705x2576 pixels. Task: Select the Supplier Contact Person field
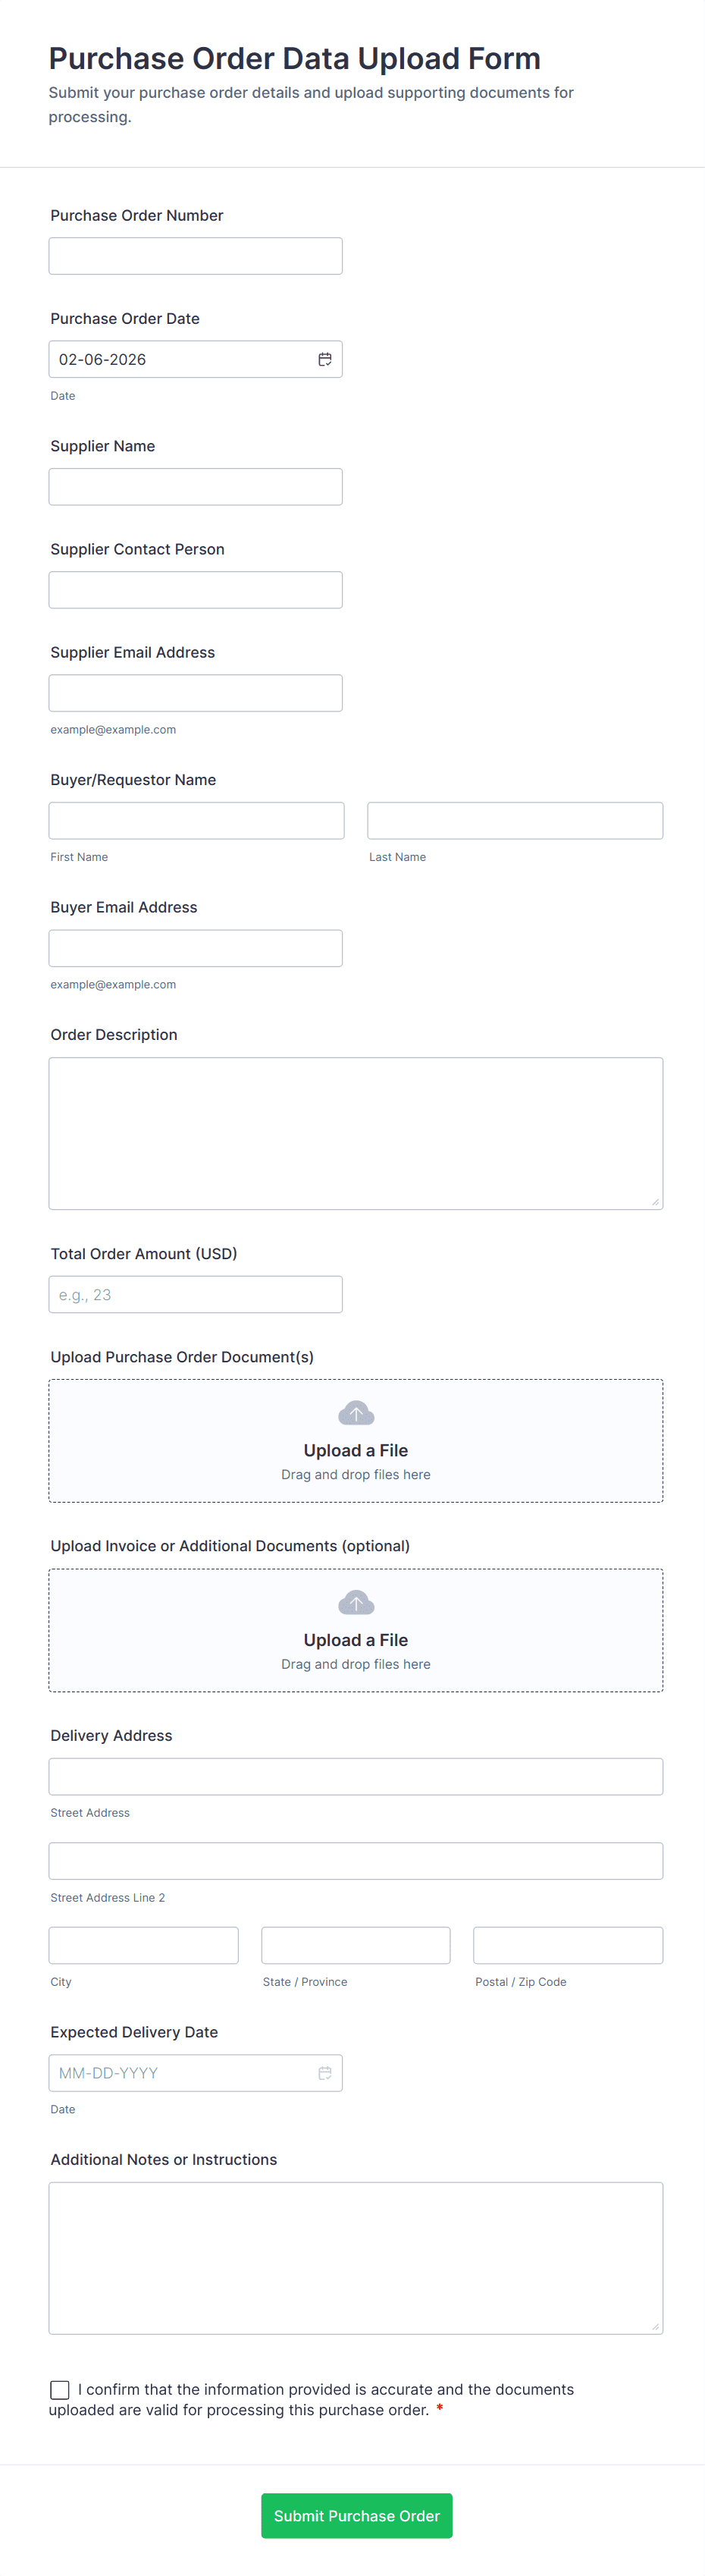tap(195, 590)
